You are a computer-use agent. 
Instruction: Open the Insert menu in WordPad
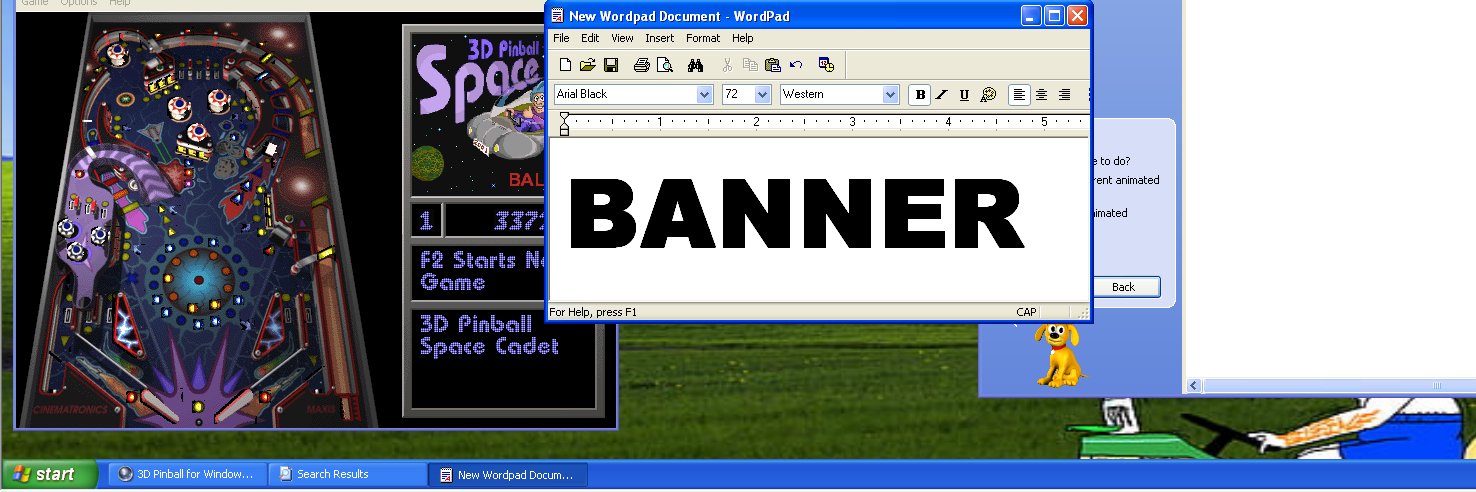click(659, 38)
